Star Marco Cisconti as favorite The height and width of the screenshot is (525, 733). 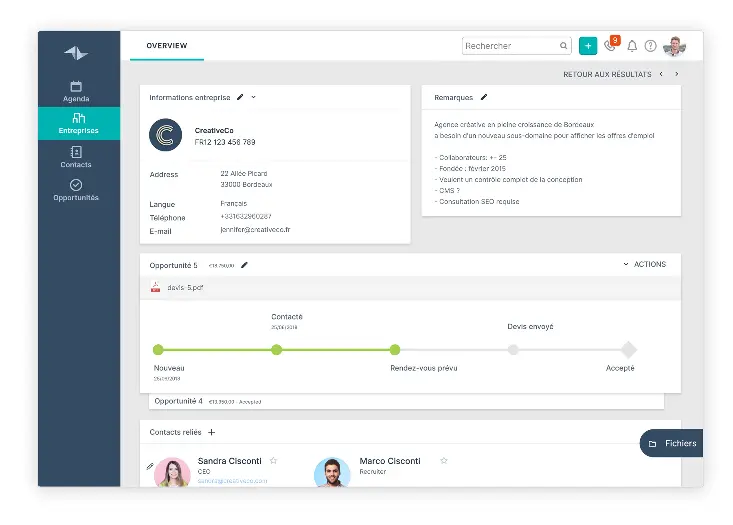coord(444,460)
